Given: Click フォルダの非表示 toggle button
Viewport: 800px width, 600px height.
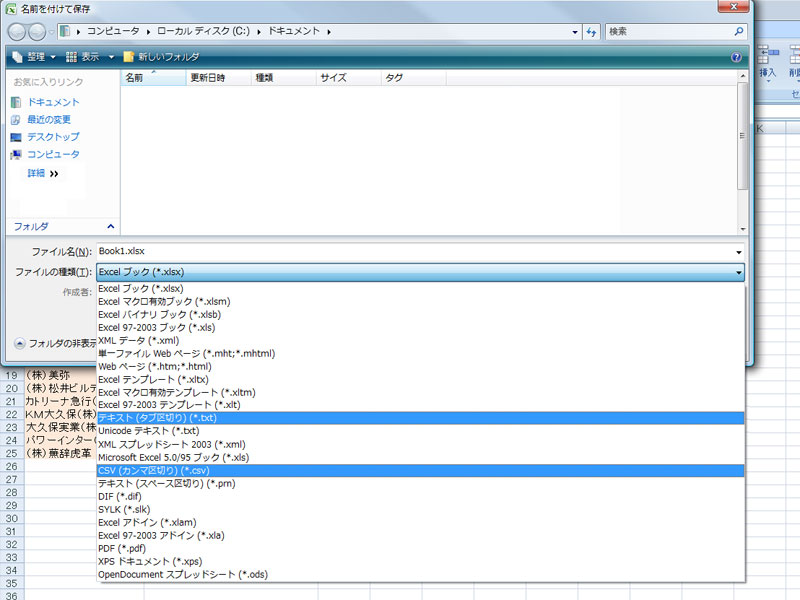Looking at the screenshot, I should [55, 343].
